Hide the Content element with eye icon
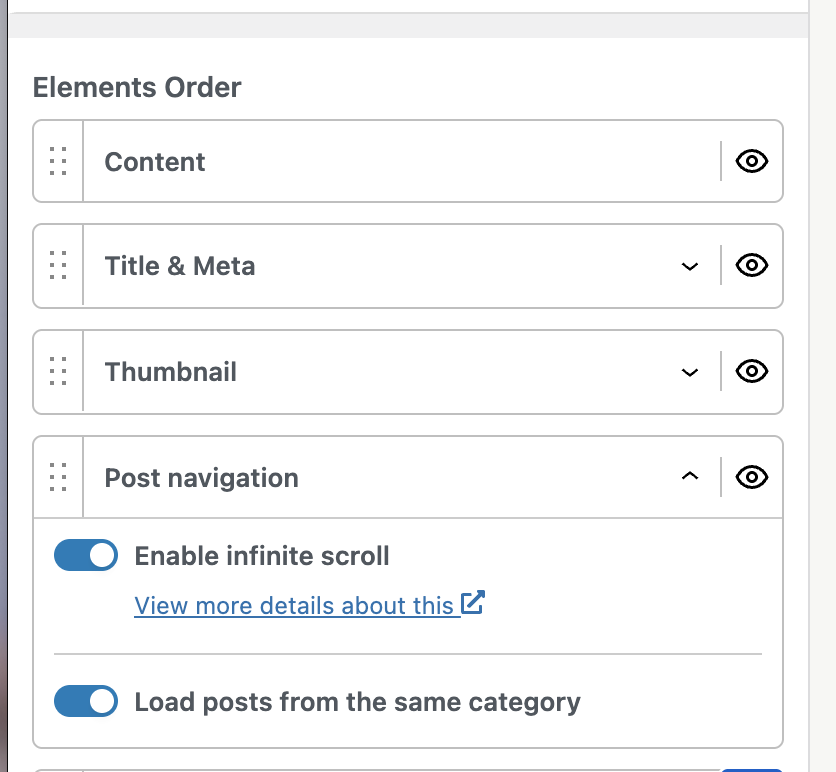 (751, 161)
